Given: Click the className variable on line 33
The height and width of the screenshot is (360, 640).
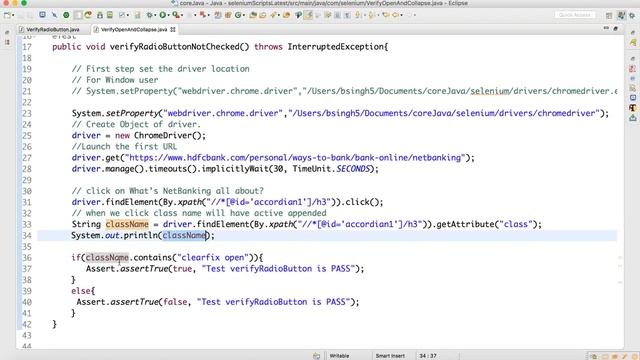Looking at the screenshot, I should [127, 224].
